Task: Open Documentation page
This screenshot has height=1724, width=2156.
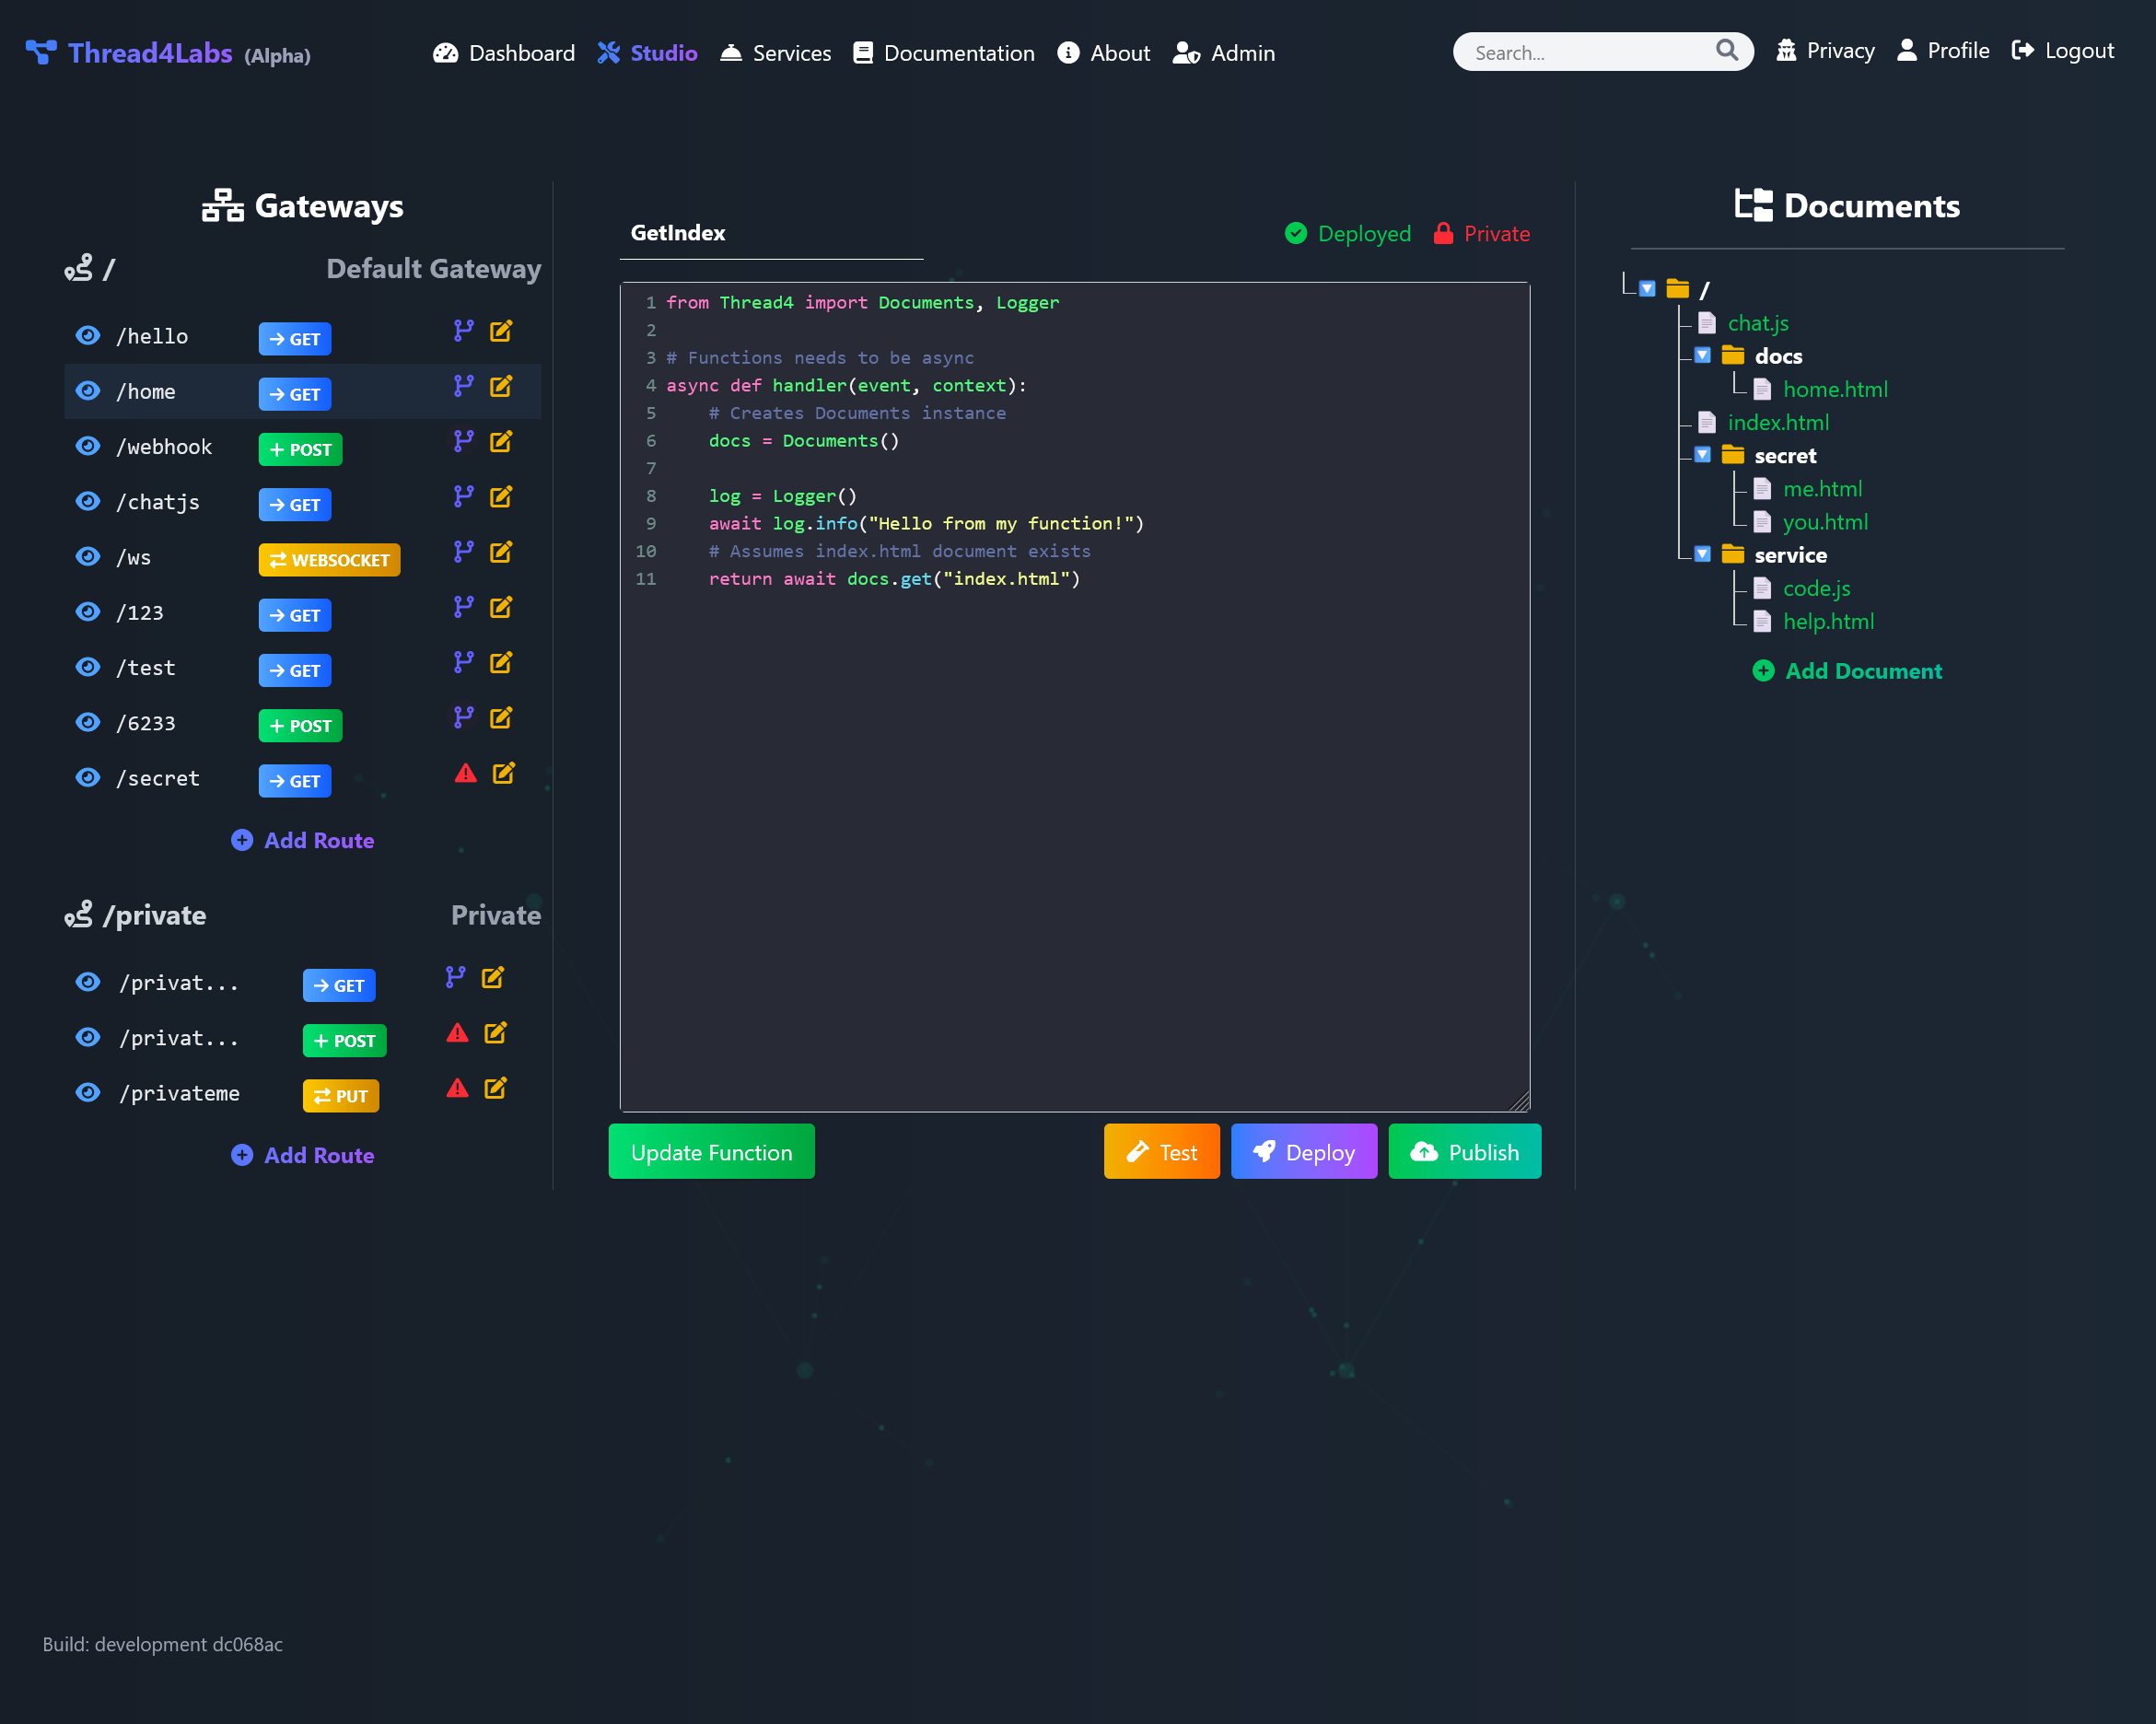Action: (x=943, y=52)
